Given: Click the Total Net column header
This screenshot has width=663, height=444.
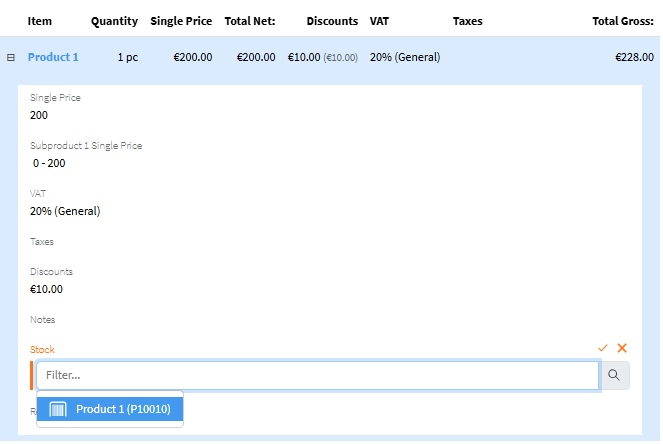Looking at the screenshot, I should (x=249, y=20).
